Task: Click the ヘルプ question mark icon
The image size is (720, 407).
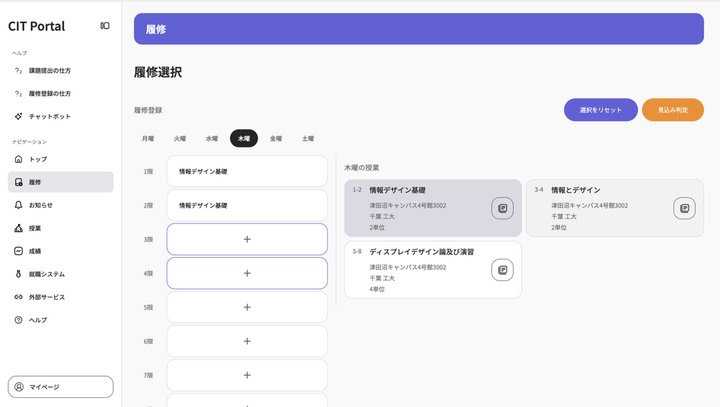Action: 18,320
